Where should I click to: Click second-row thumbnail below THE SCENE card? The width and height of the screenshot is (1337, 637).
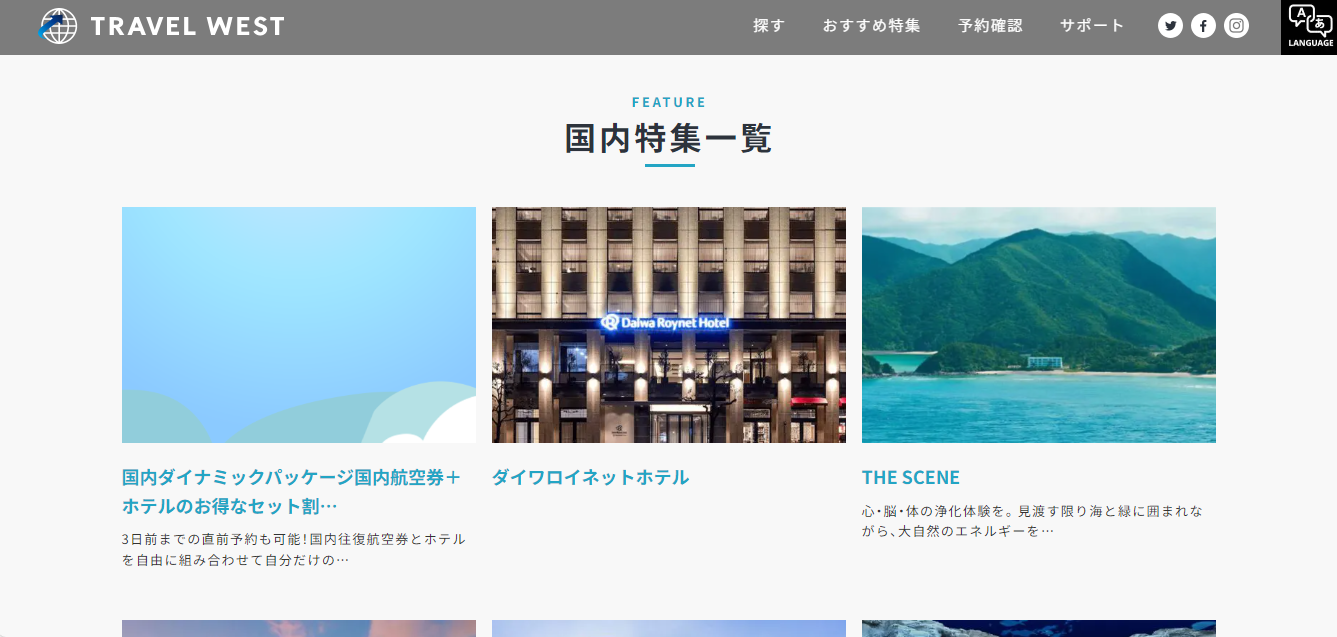point(1038,628)
